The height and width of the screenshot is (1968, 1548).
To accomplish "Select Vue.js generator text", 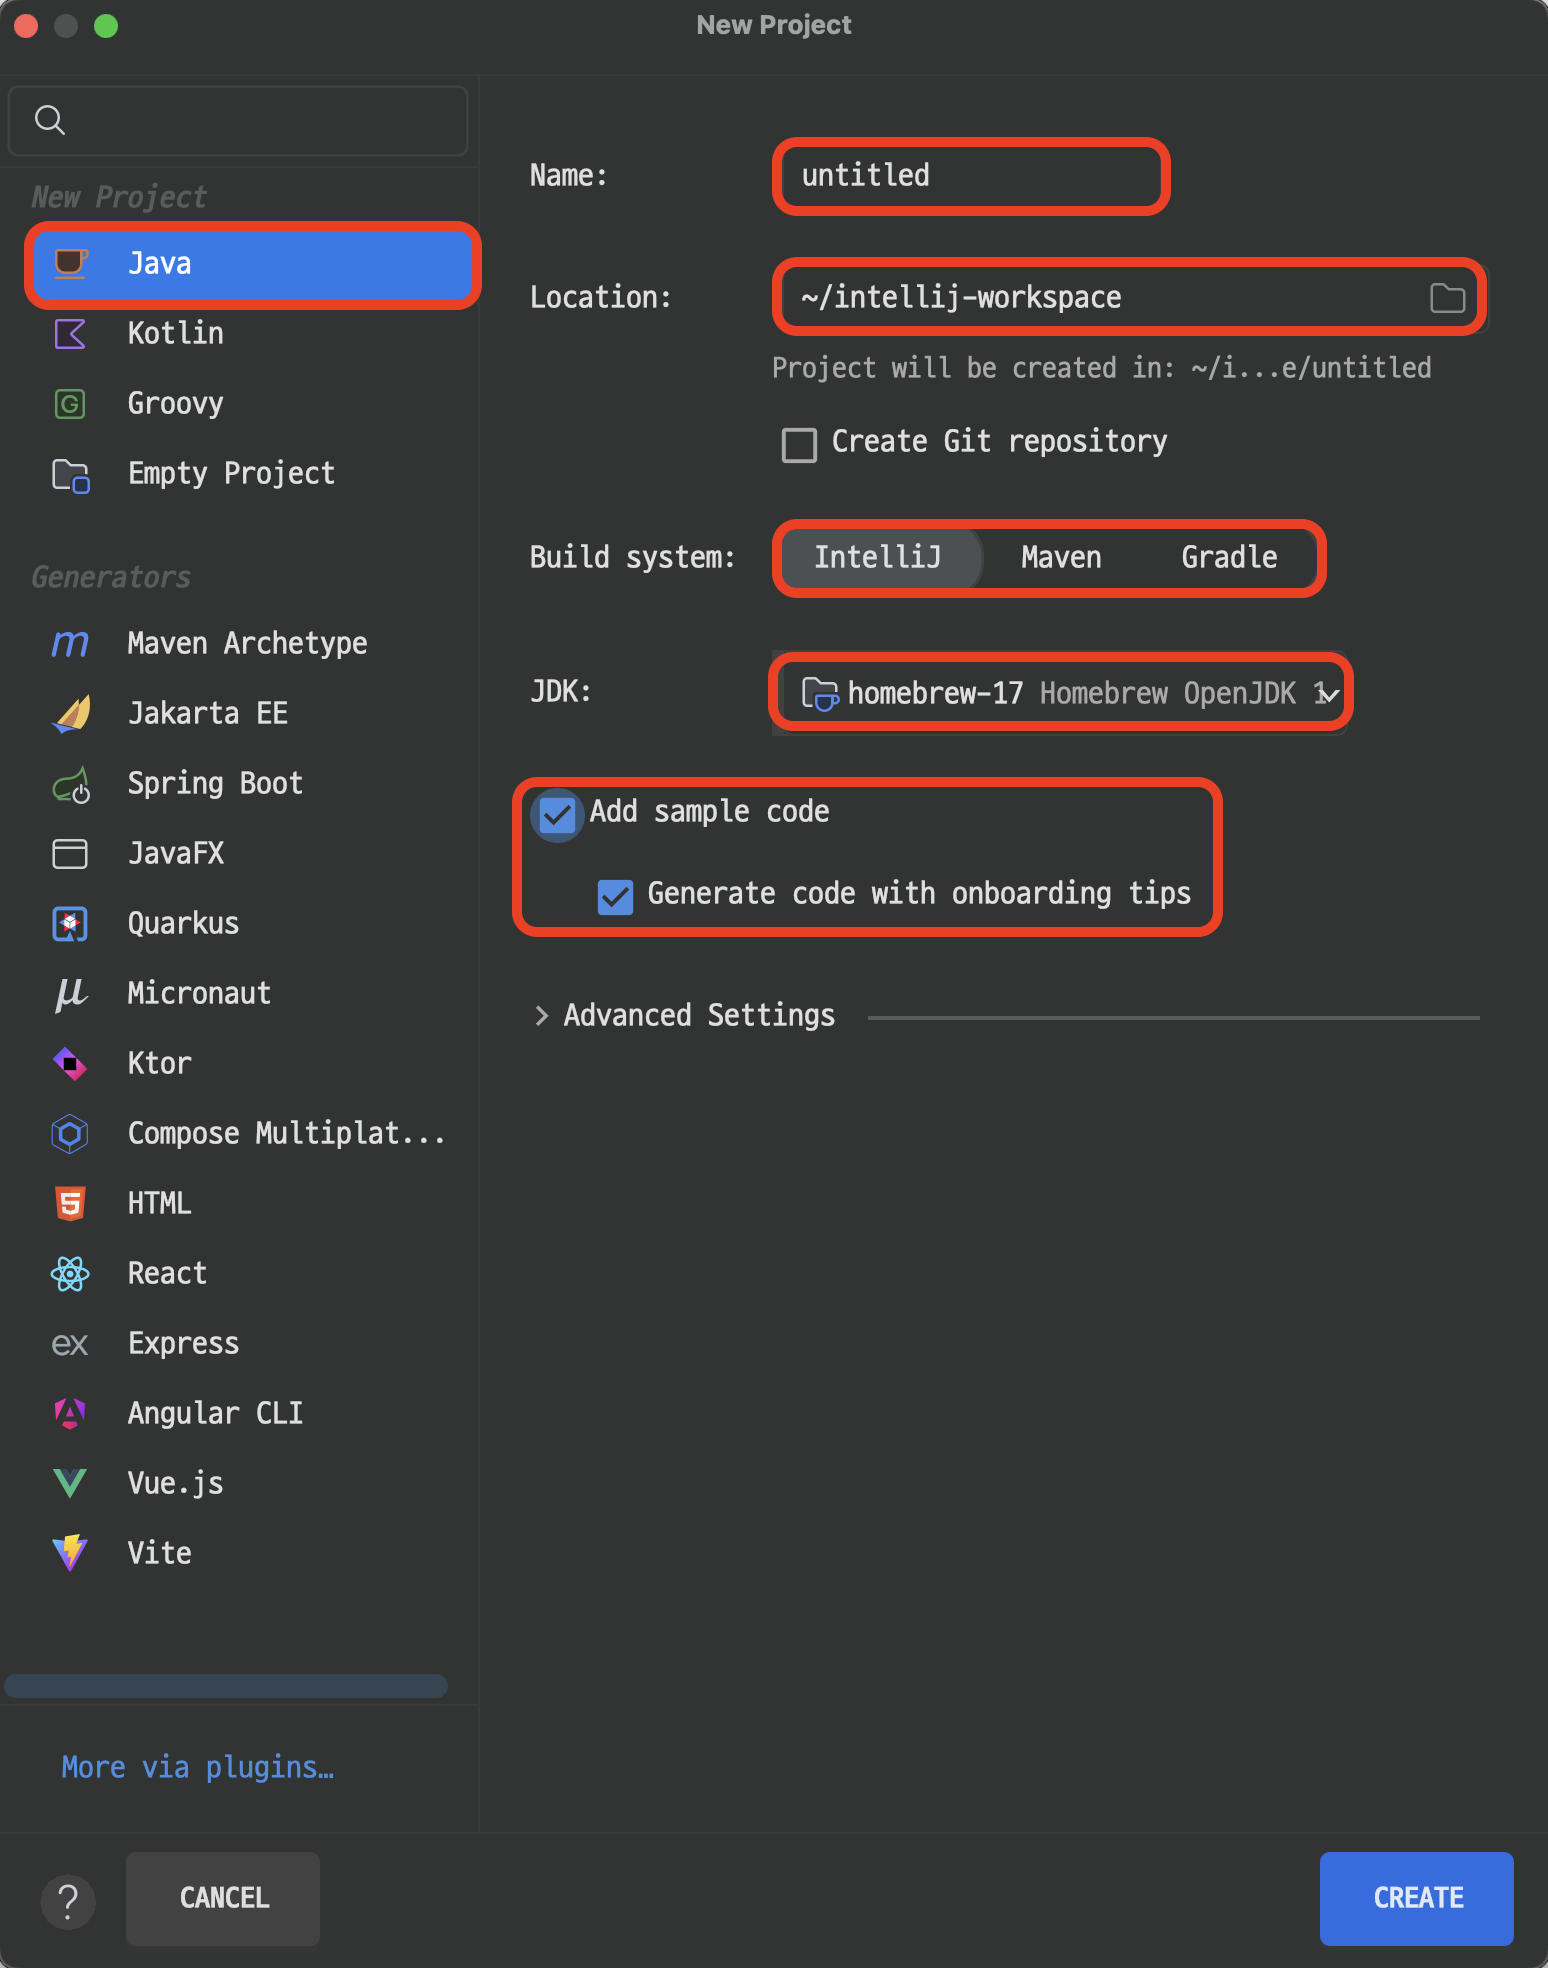I will pyautogui.click(x=175, y=1483).
